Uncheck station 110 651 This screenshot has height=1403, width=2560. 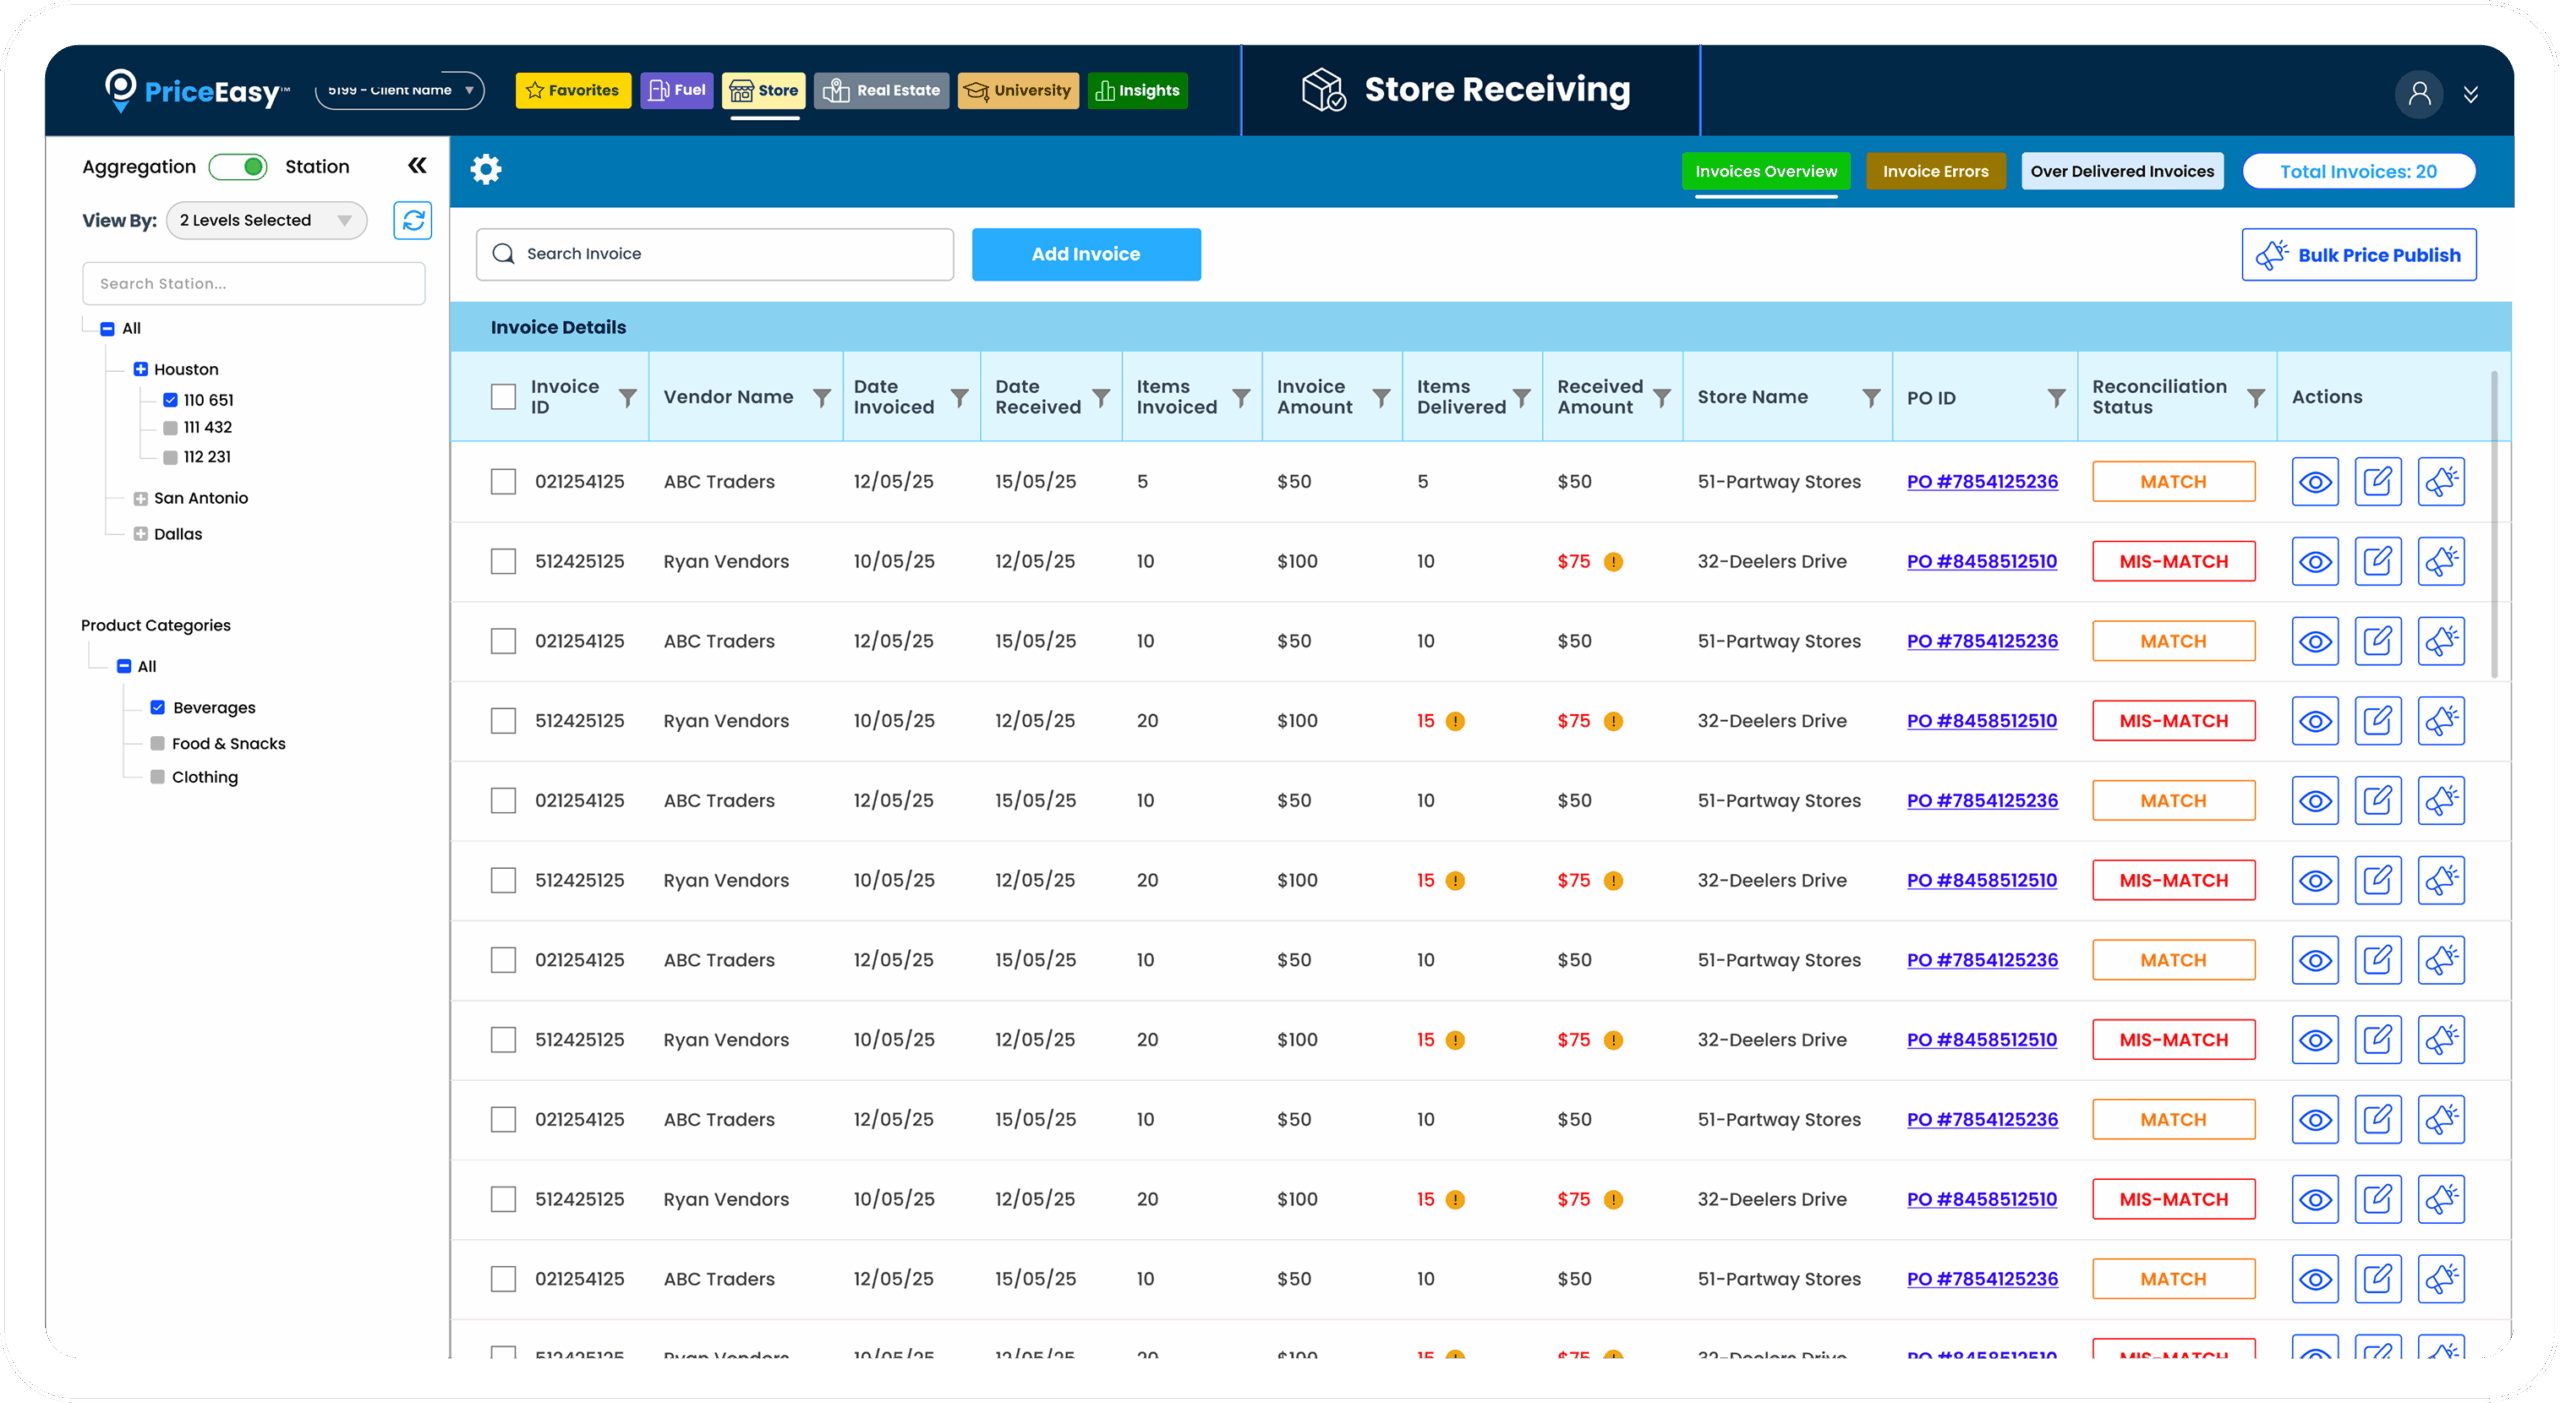coord(170,400)
